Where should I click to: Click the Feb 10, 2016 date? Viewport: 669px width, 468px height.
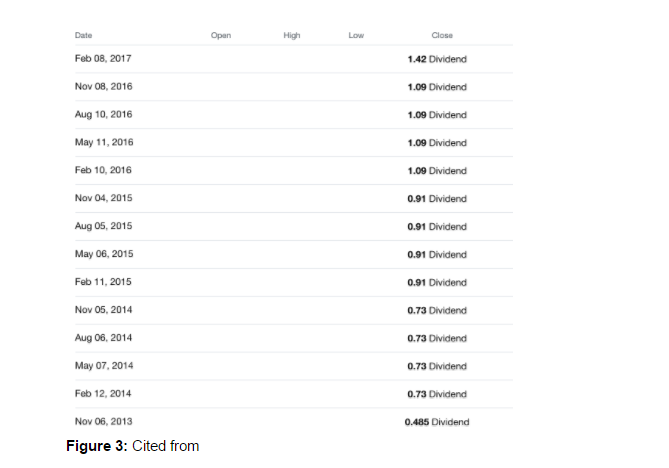click(x=103, y=171)
